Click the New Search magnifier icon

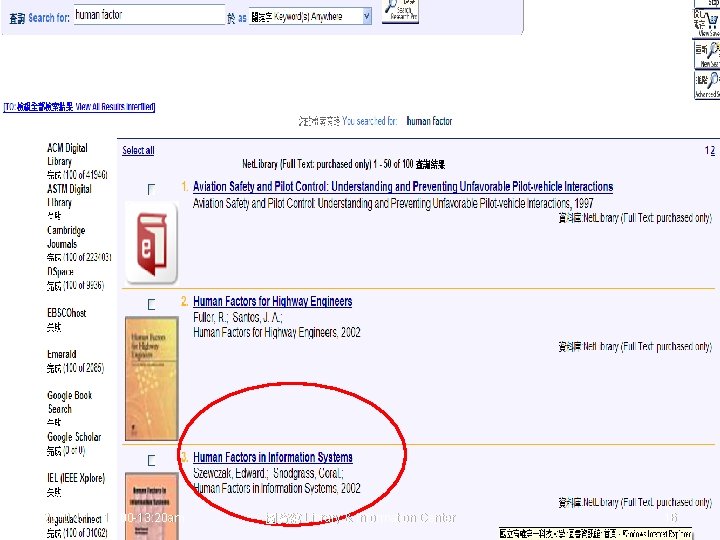coord(707,55)
